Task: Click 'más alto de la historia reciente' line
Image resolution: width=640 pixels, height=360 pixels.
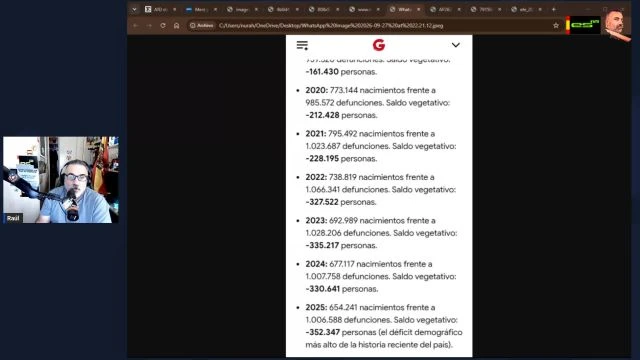Action: pyautogui.click(x=379, y=344)
